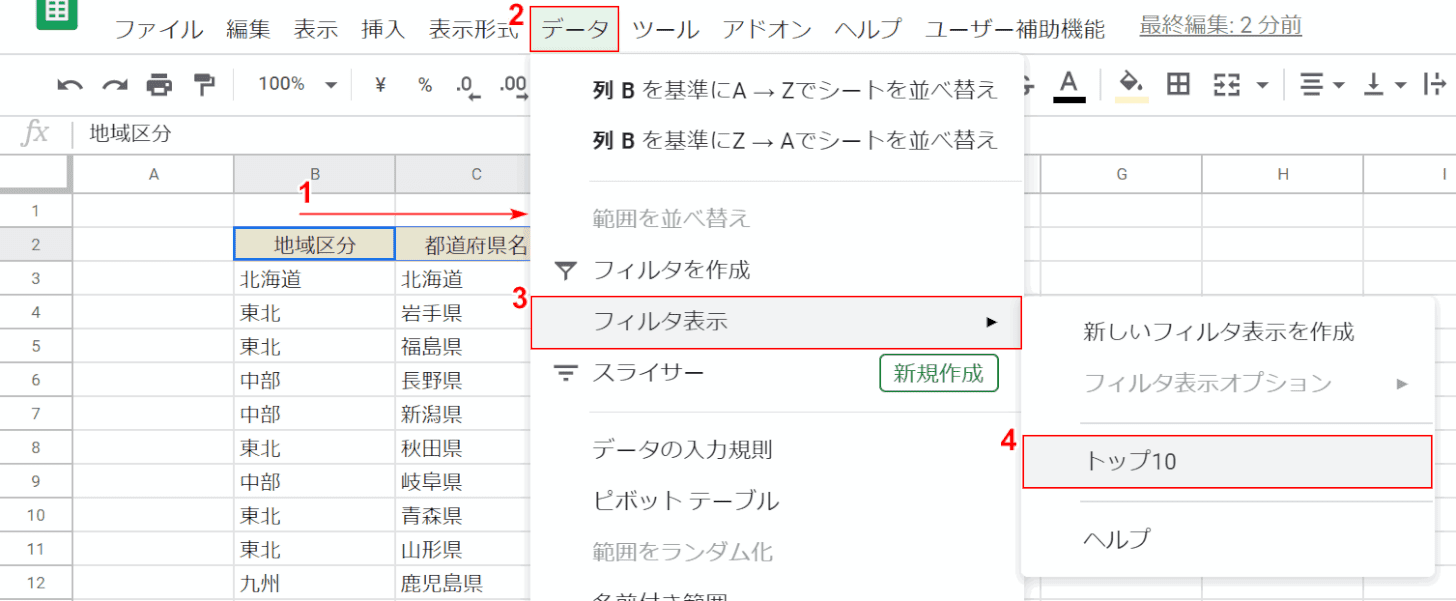Click the slicer icon
The width and height of the screenshot is (1456, 601).
tap(566, 374)
